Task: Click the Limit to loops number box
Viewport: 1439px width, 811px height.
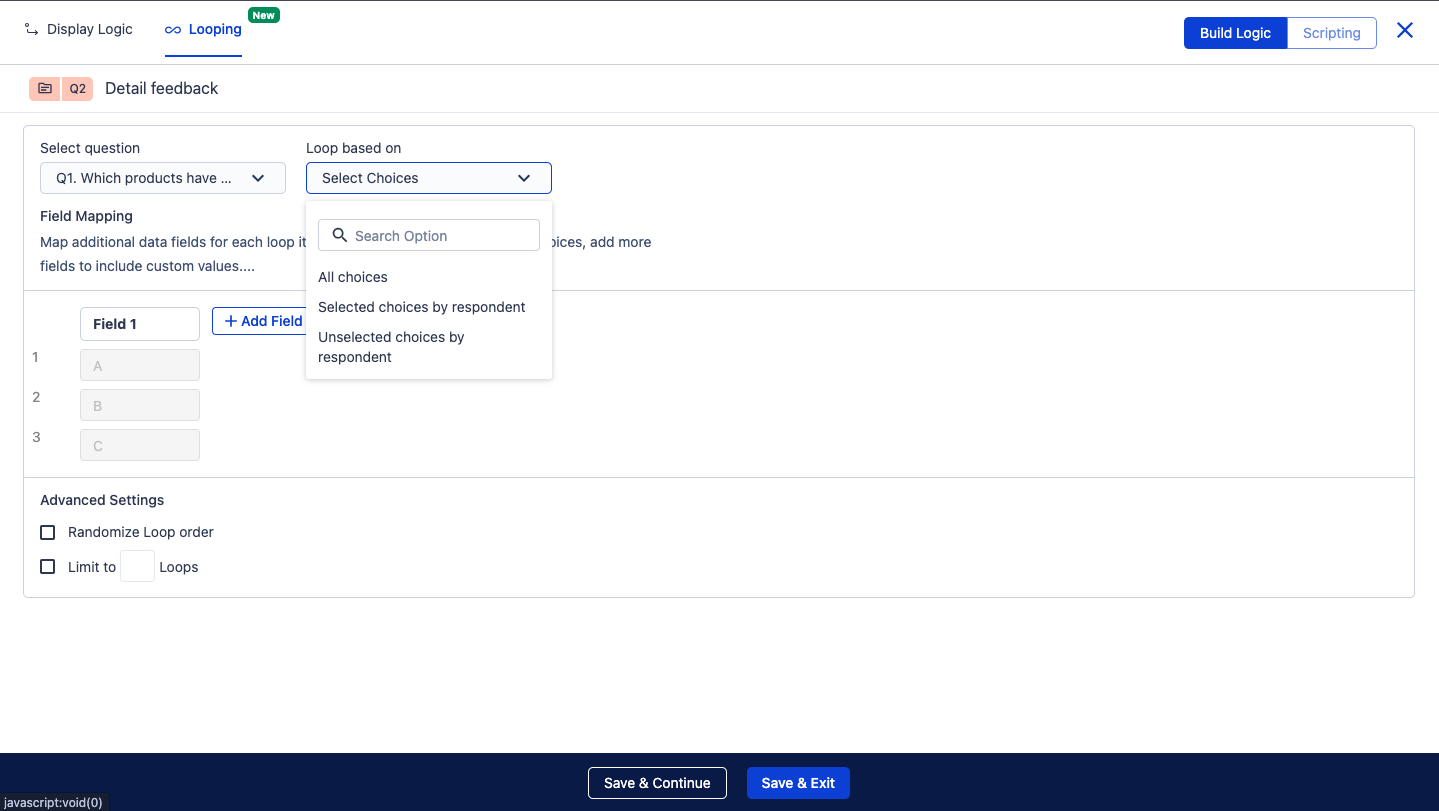Action: click(x=137, y=567)
